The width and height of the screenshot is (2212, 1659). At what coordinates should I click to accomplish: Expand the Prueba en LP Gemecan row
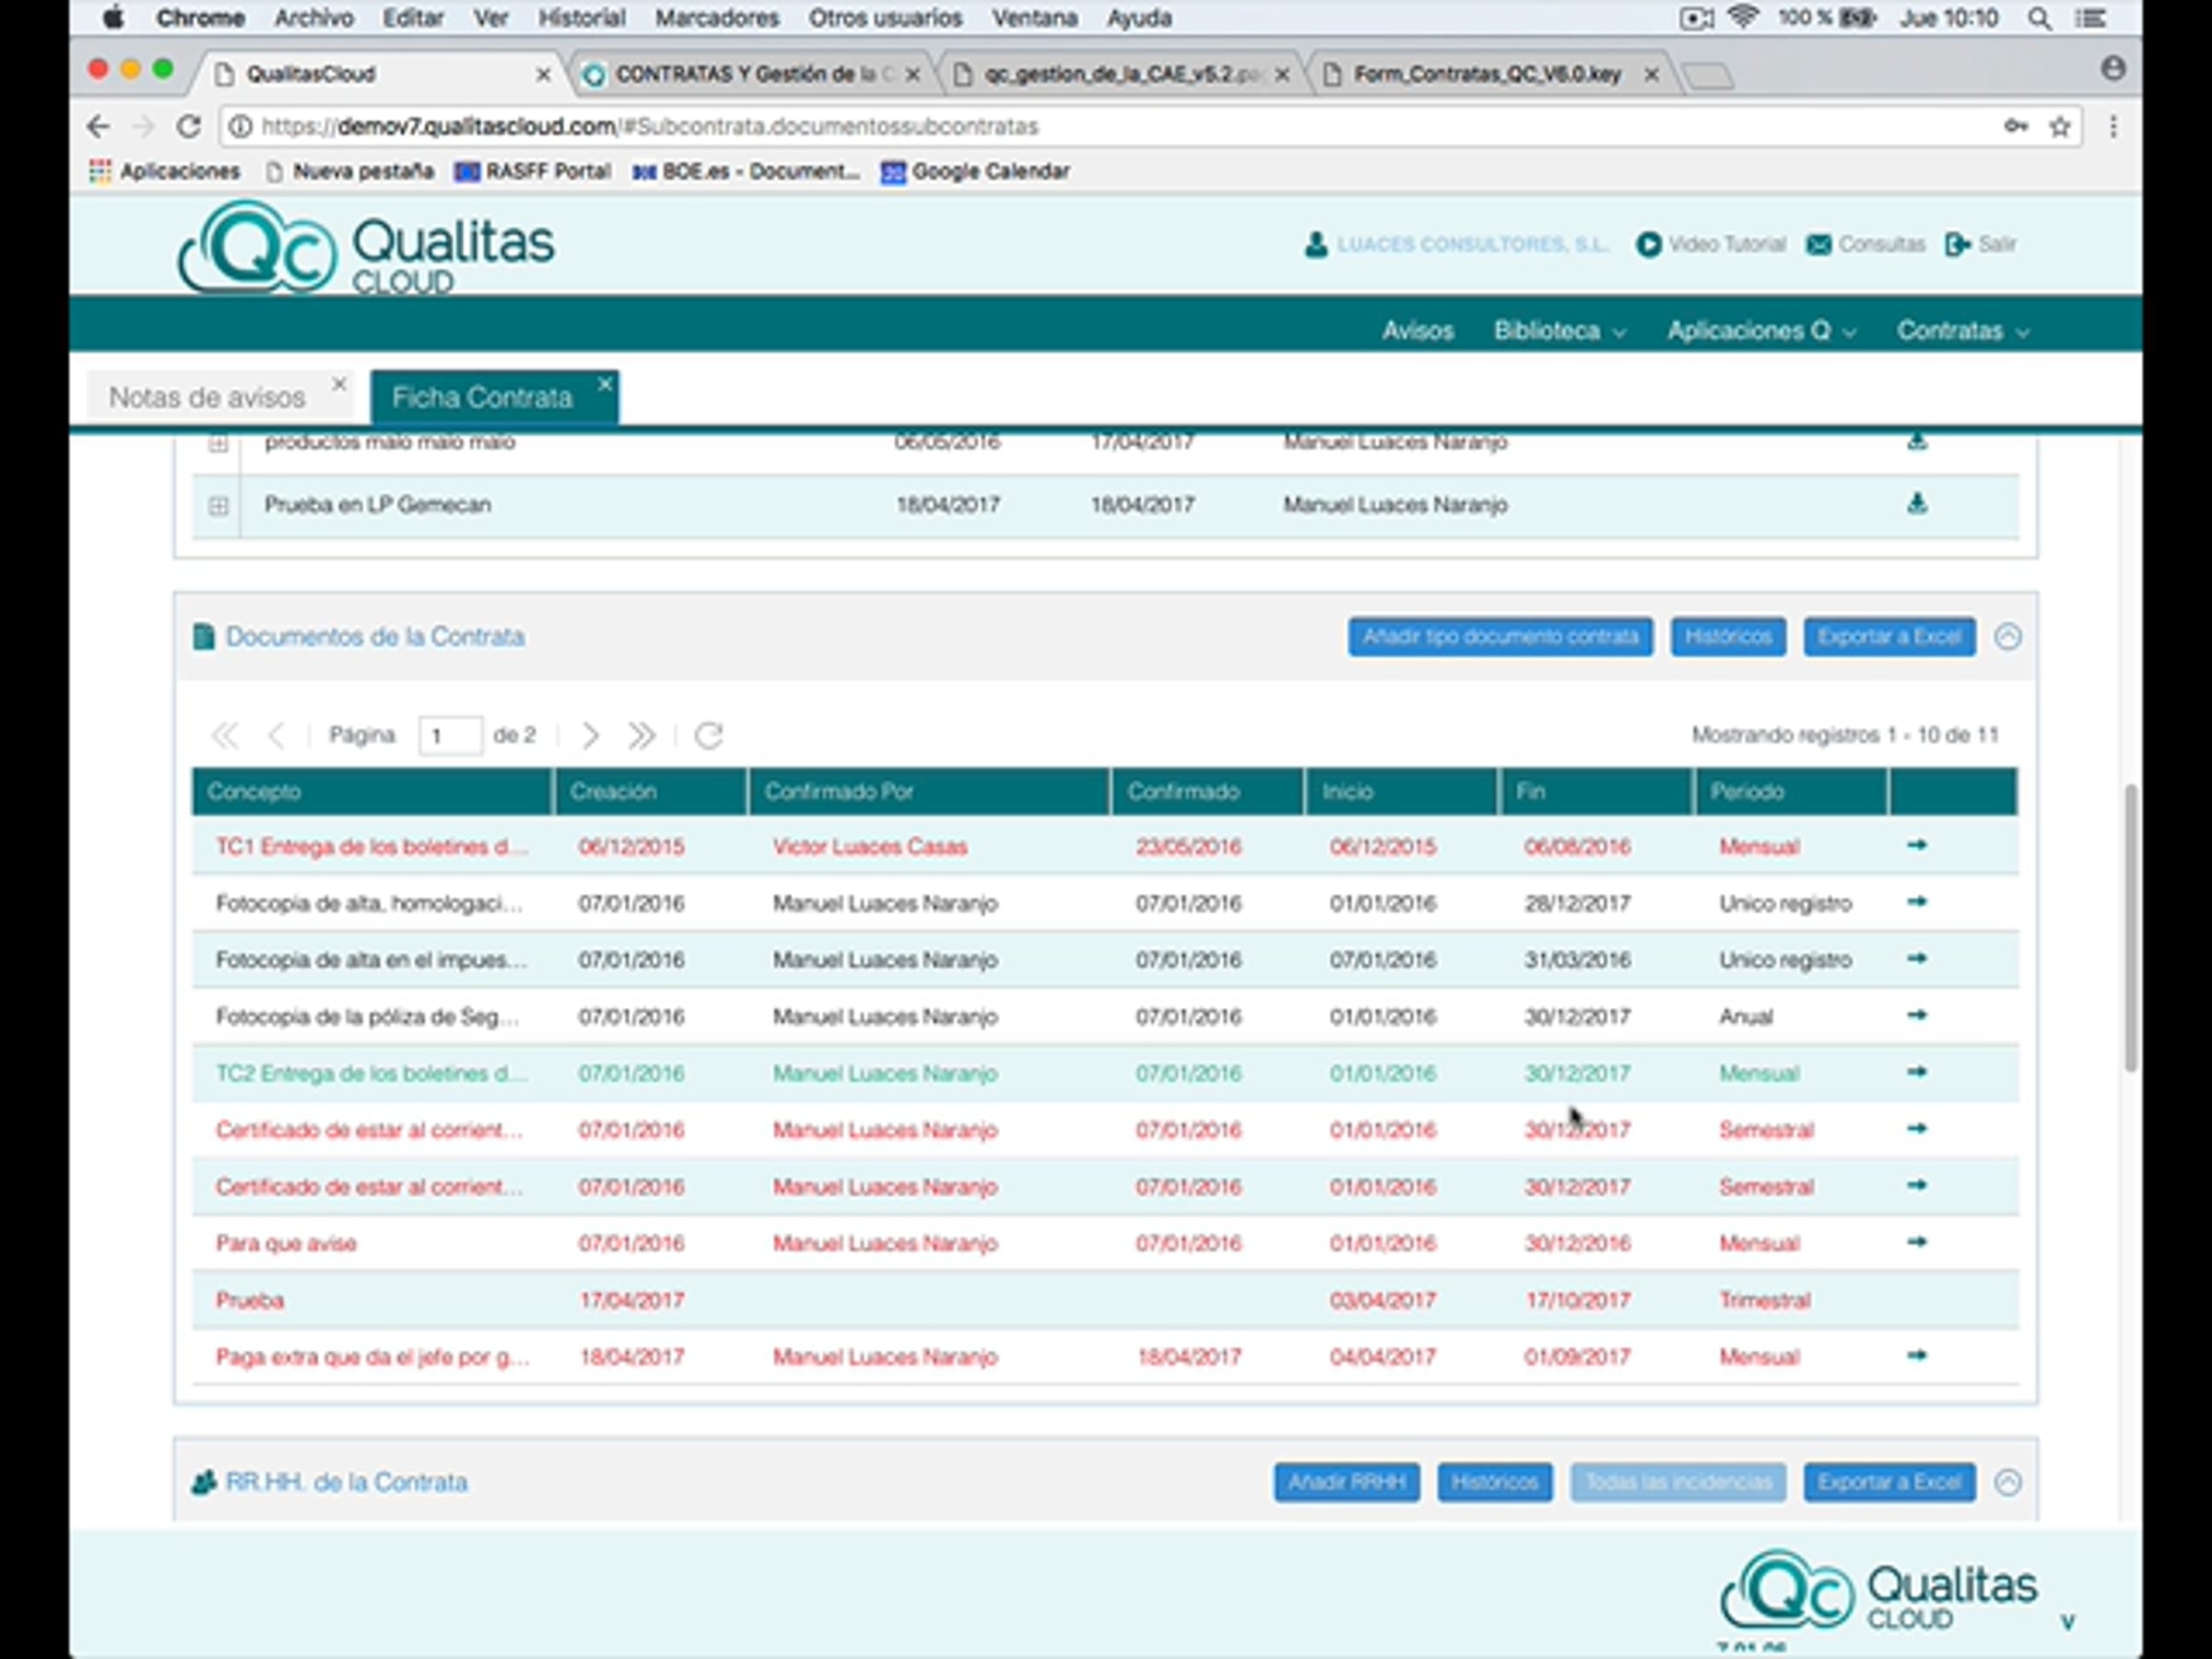tap(218, 505)
